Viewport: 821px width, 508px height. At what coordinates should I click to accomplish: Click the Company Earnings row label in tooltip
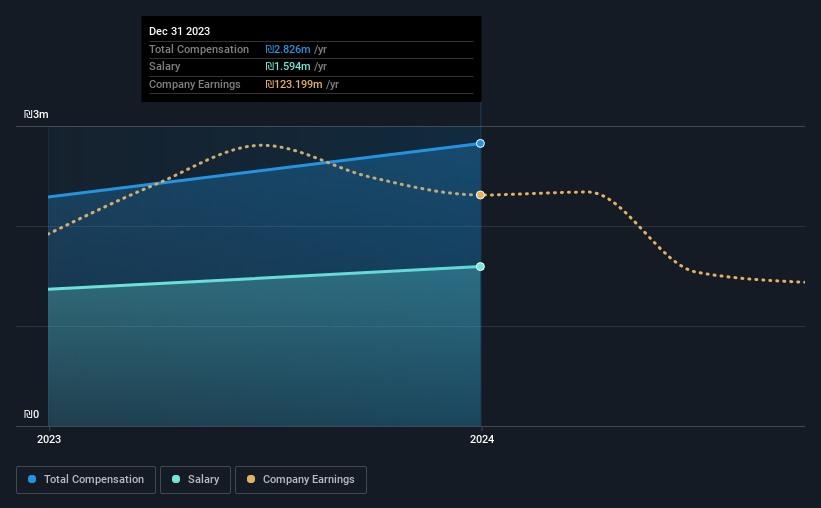(195, 84)
